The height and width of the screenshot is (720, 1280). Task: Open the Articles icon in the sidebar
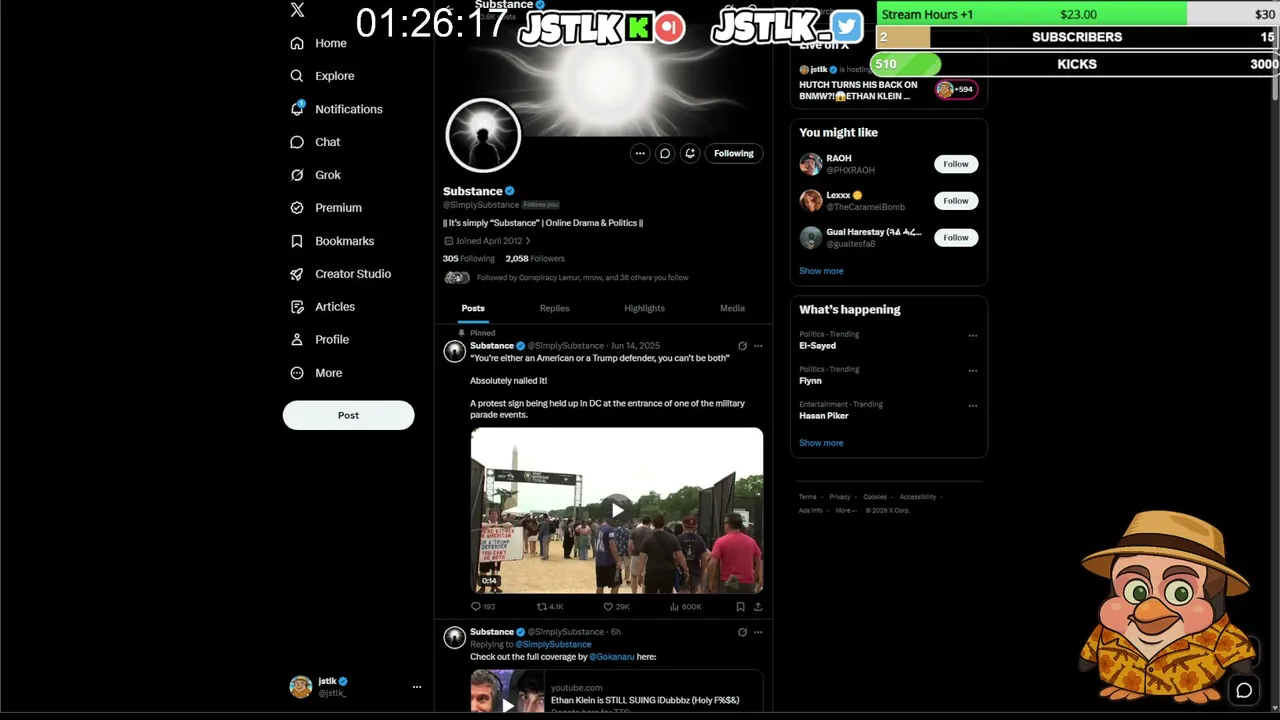pos(297,307)
